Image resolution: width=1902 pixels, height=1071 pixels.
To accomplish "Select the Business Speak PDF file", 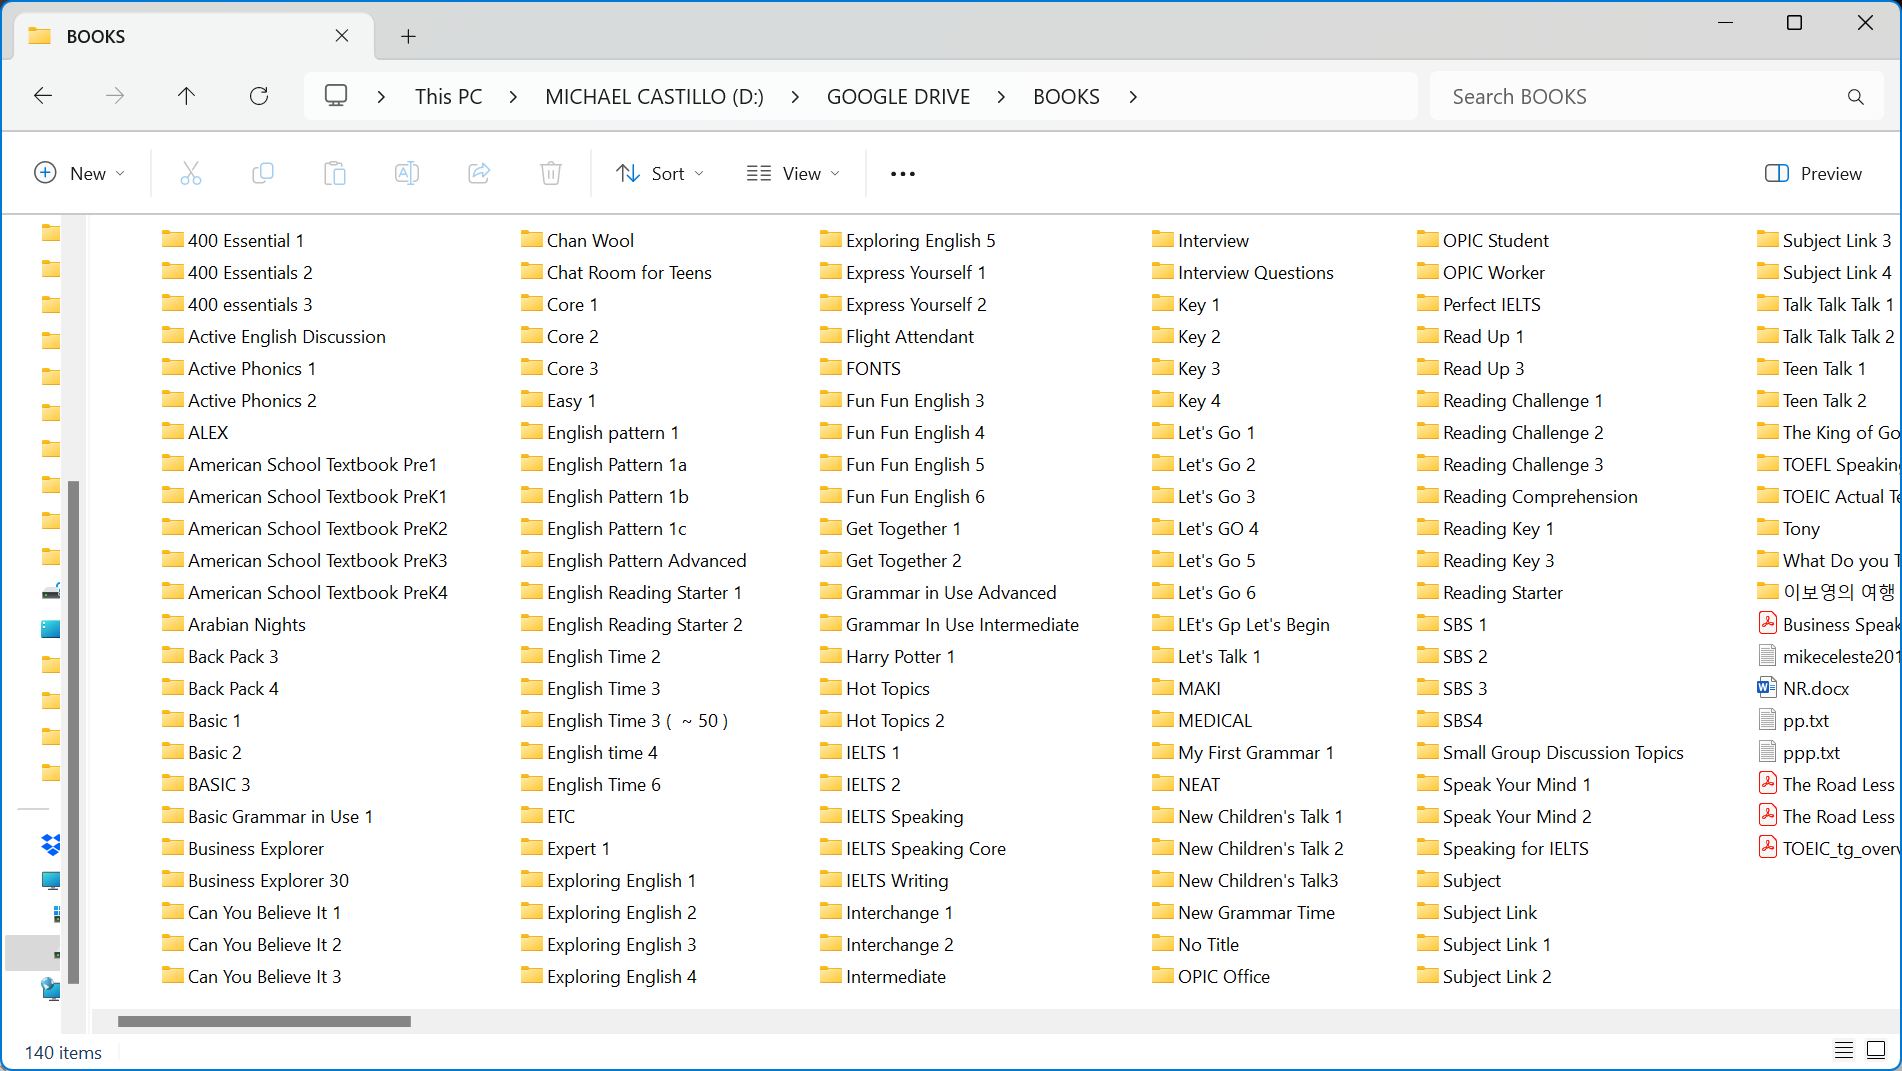I will point(1829,624).
